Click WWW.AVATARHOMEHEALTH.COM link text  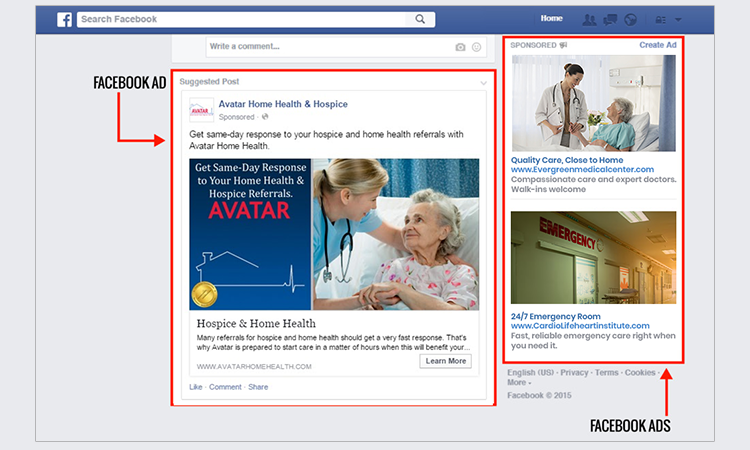[x=254, y=367]
